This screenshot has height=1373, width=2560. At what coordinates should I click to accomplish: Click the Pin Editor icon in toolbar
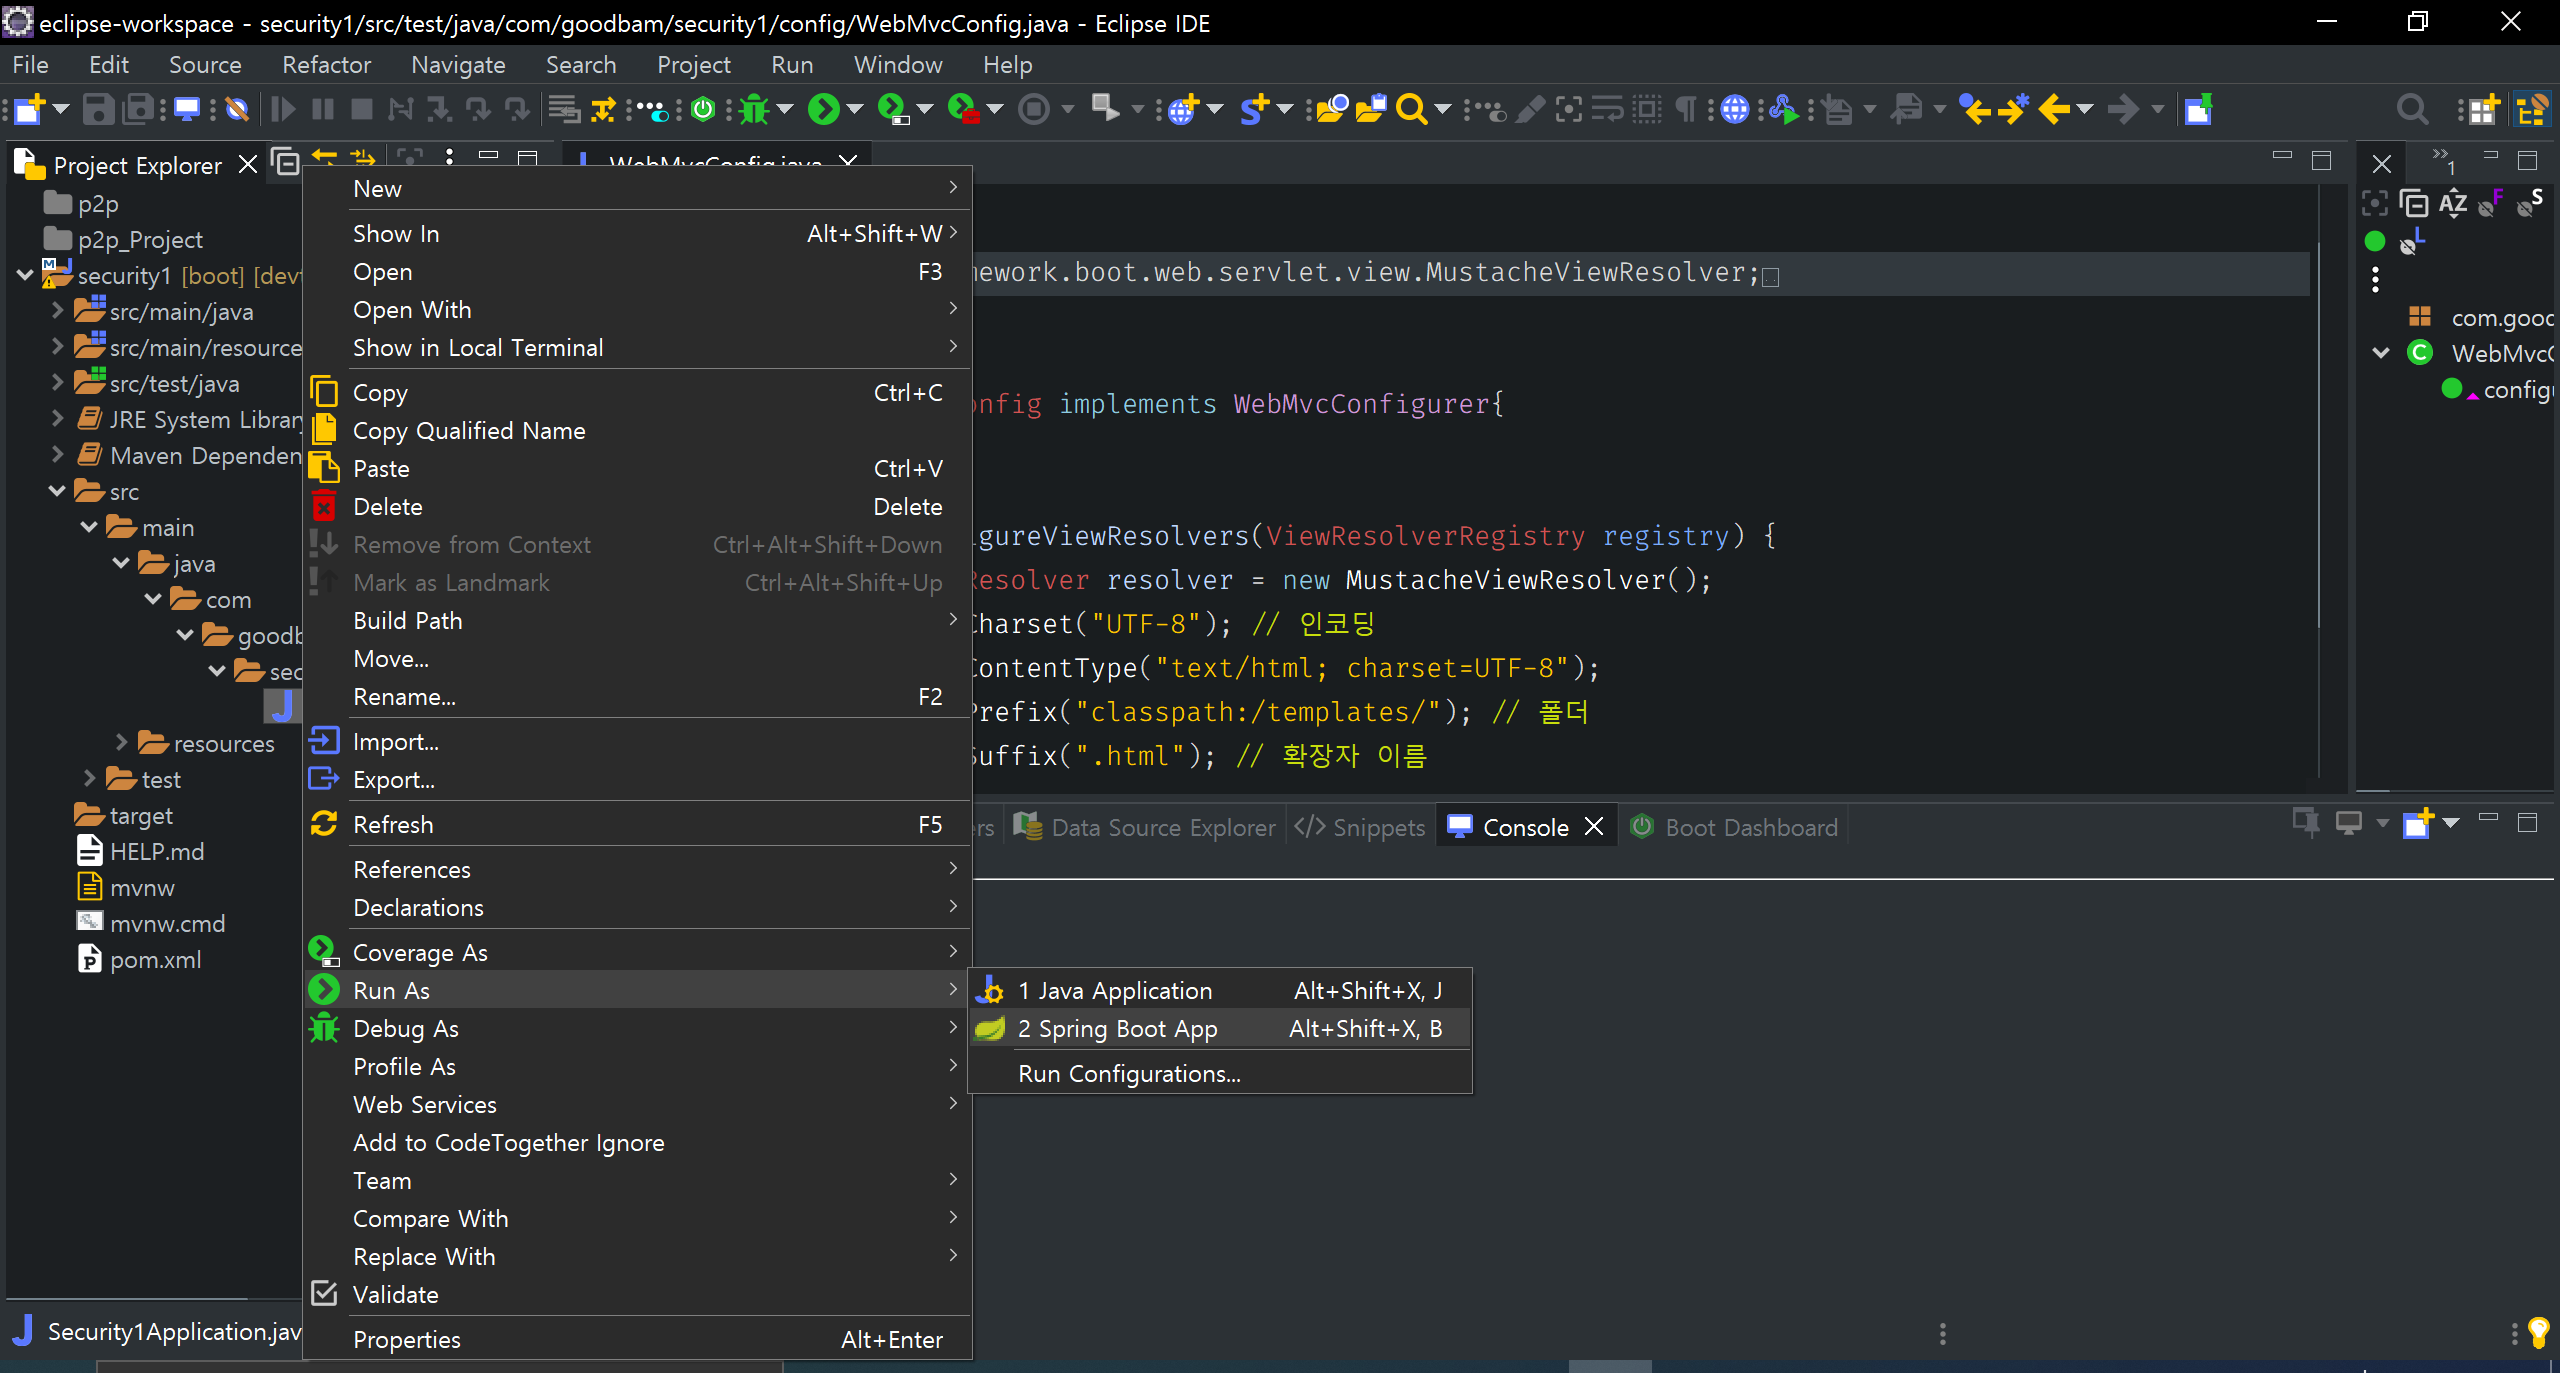[x=2199, y=109]
